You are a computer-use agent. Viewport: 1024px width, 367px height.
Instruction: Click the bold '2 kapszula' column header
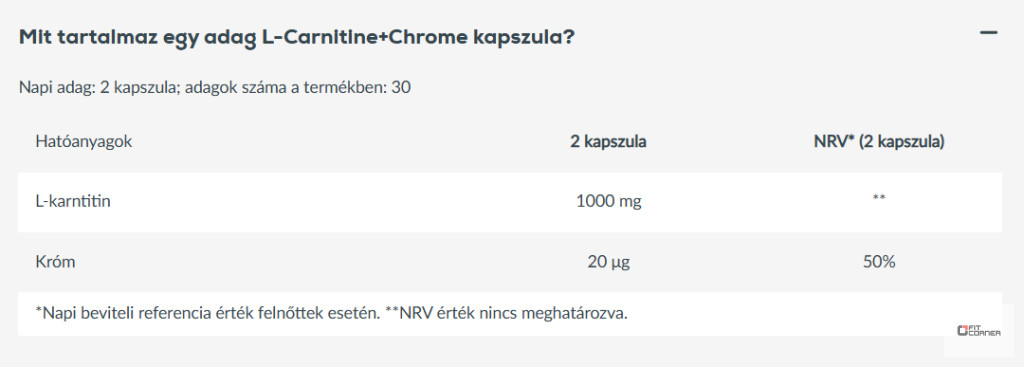pos(609,142)
